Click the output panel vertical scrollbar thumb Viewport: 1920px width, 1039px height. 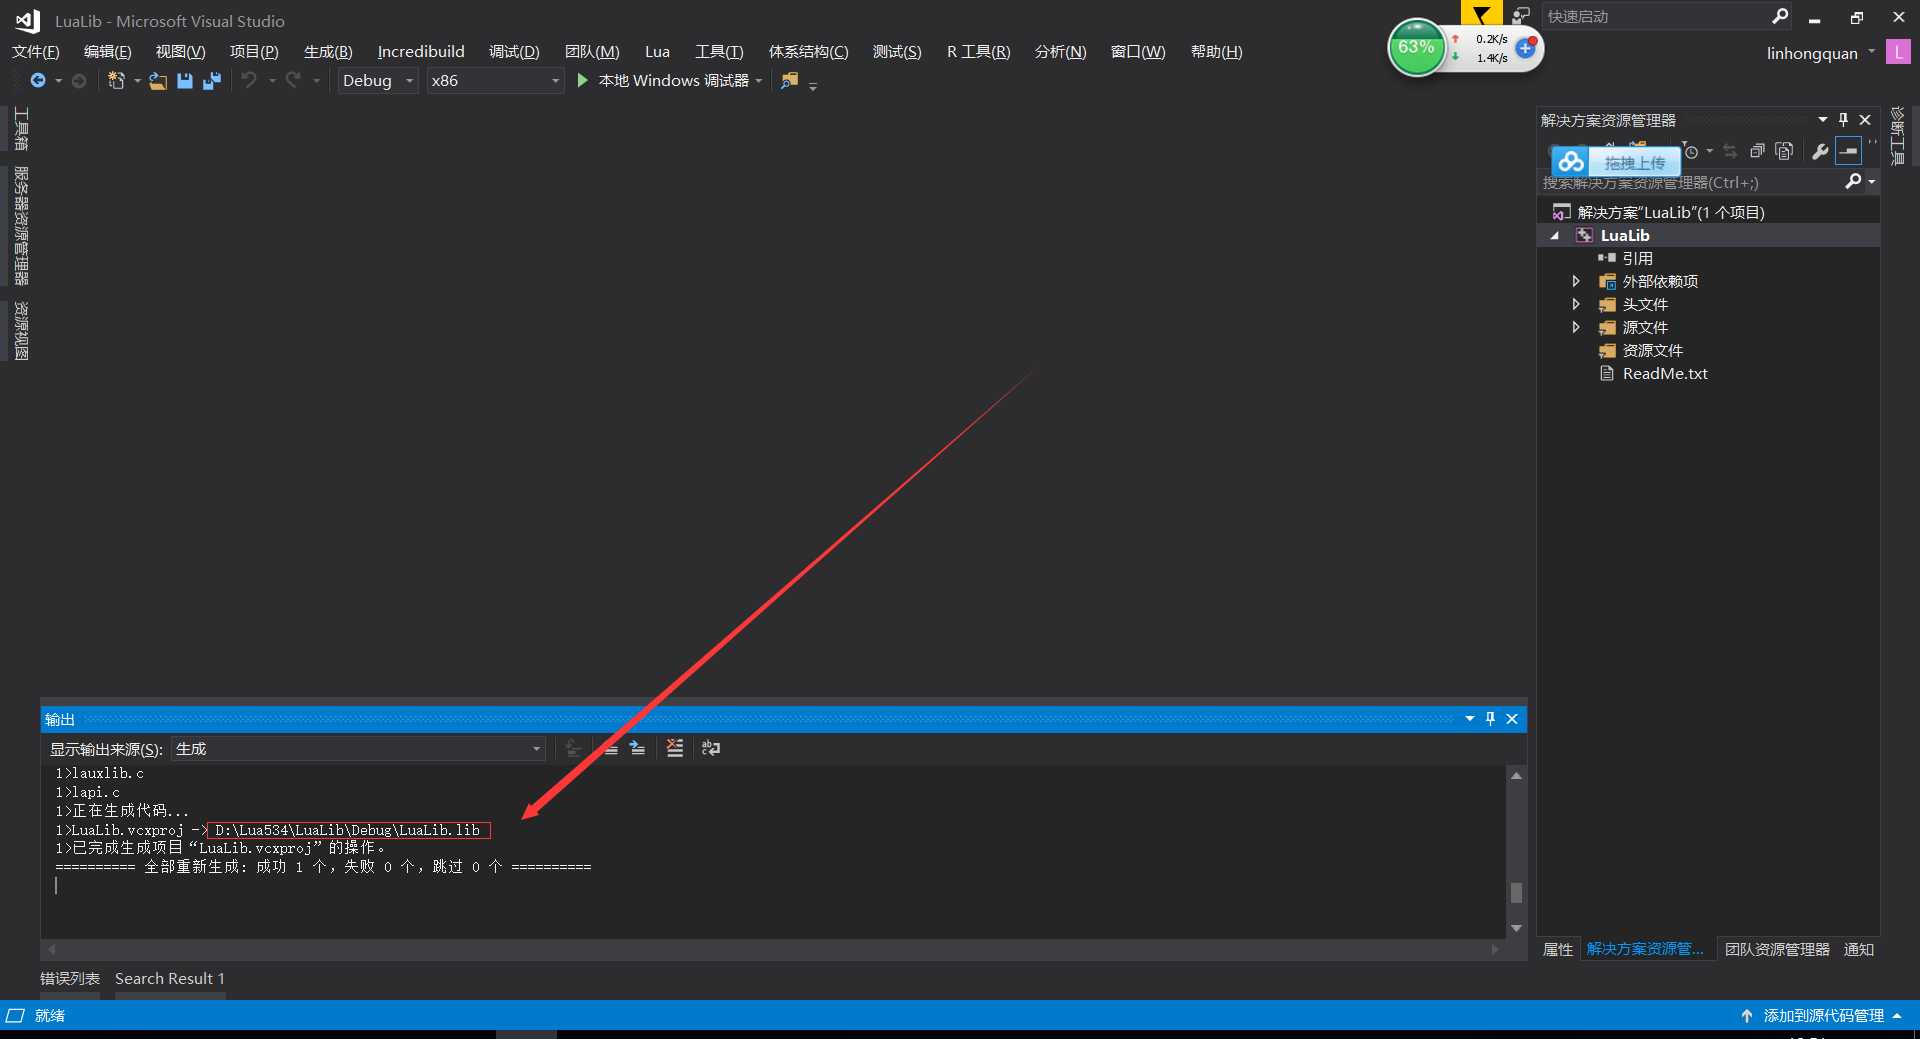click(1516, 892)
